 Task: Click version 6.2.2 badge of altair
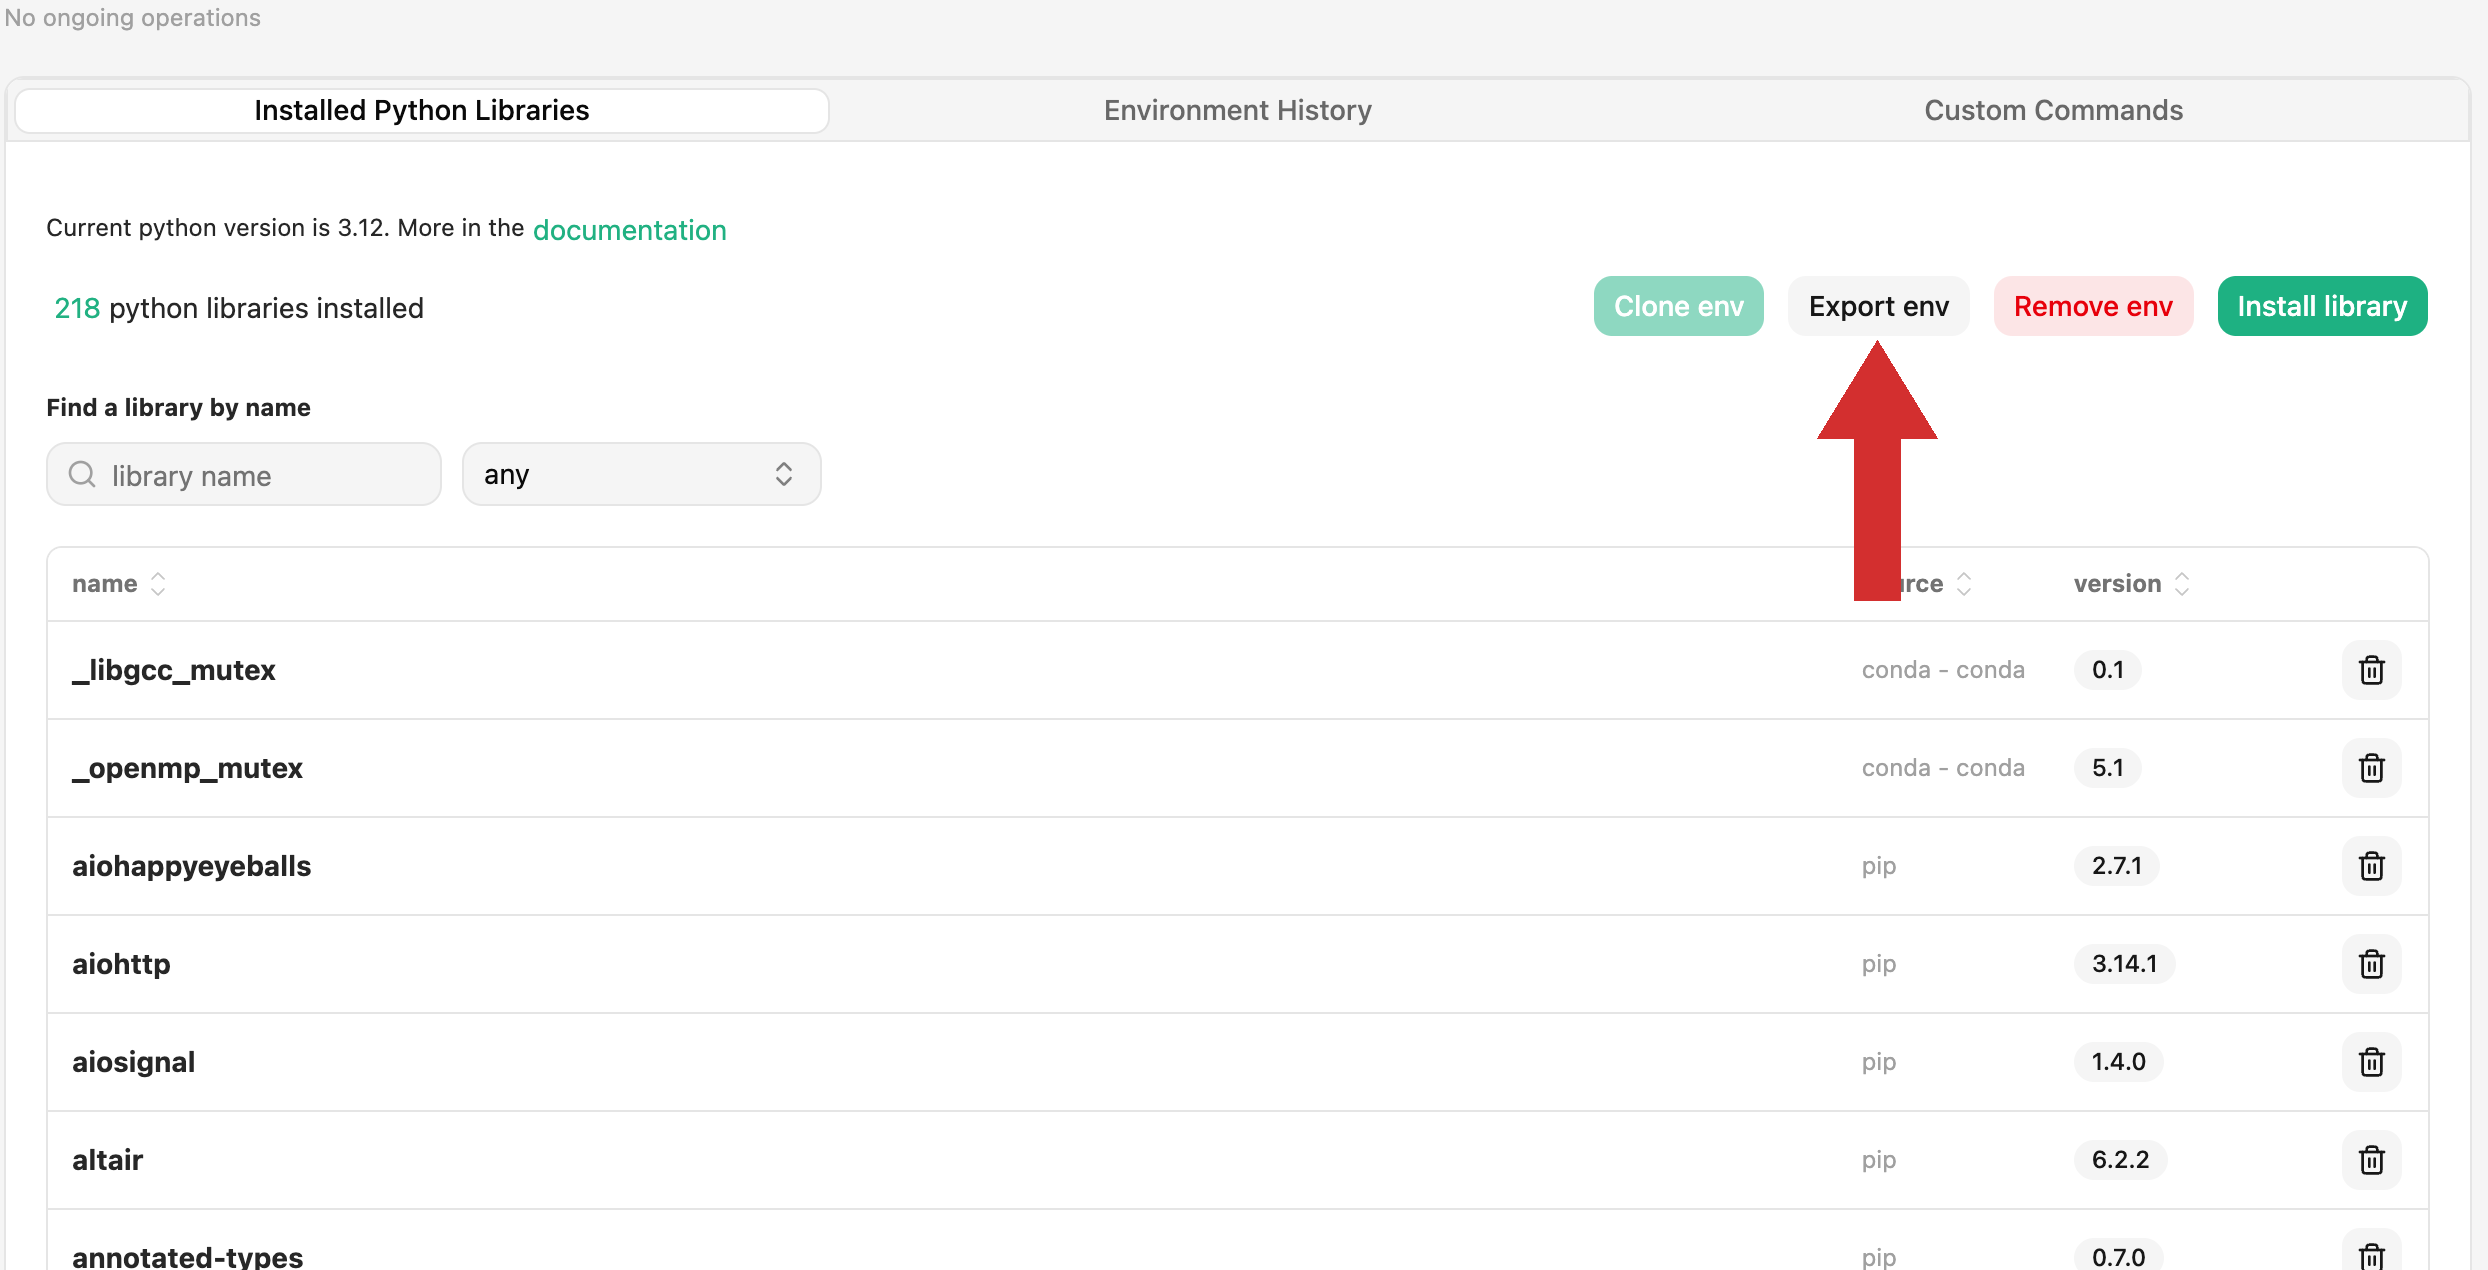(2121, 1160)
